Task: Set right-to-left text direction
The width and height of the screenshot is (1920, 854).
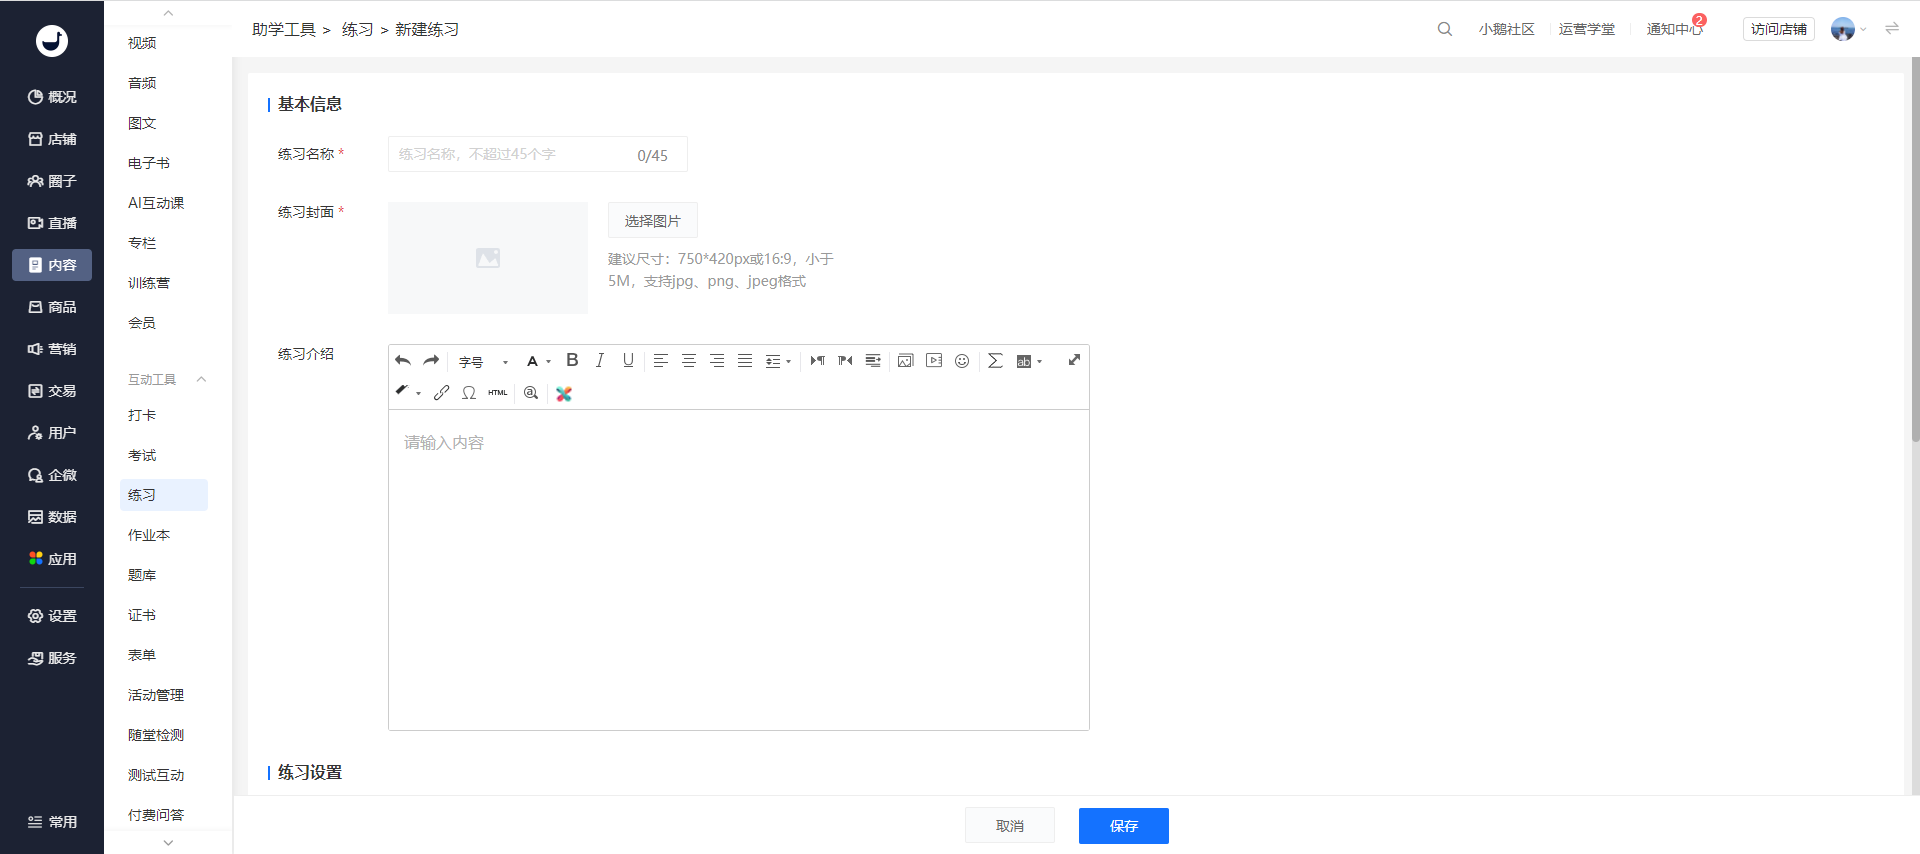Action: click(x=846, y=361)
